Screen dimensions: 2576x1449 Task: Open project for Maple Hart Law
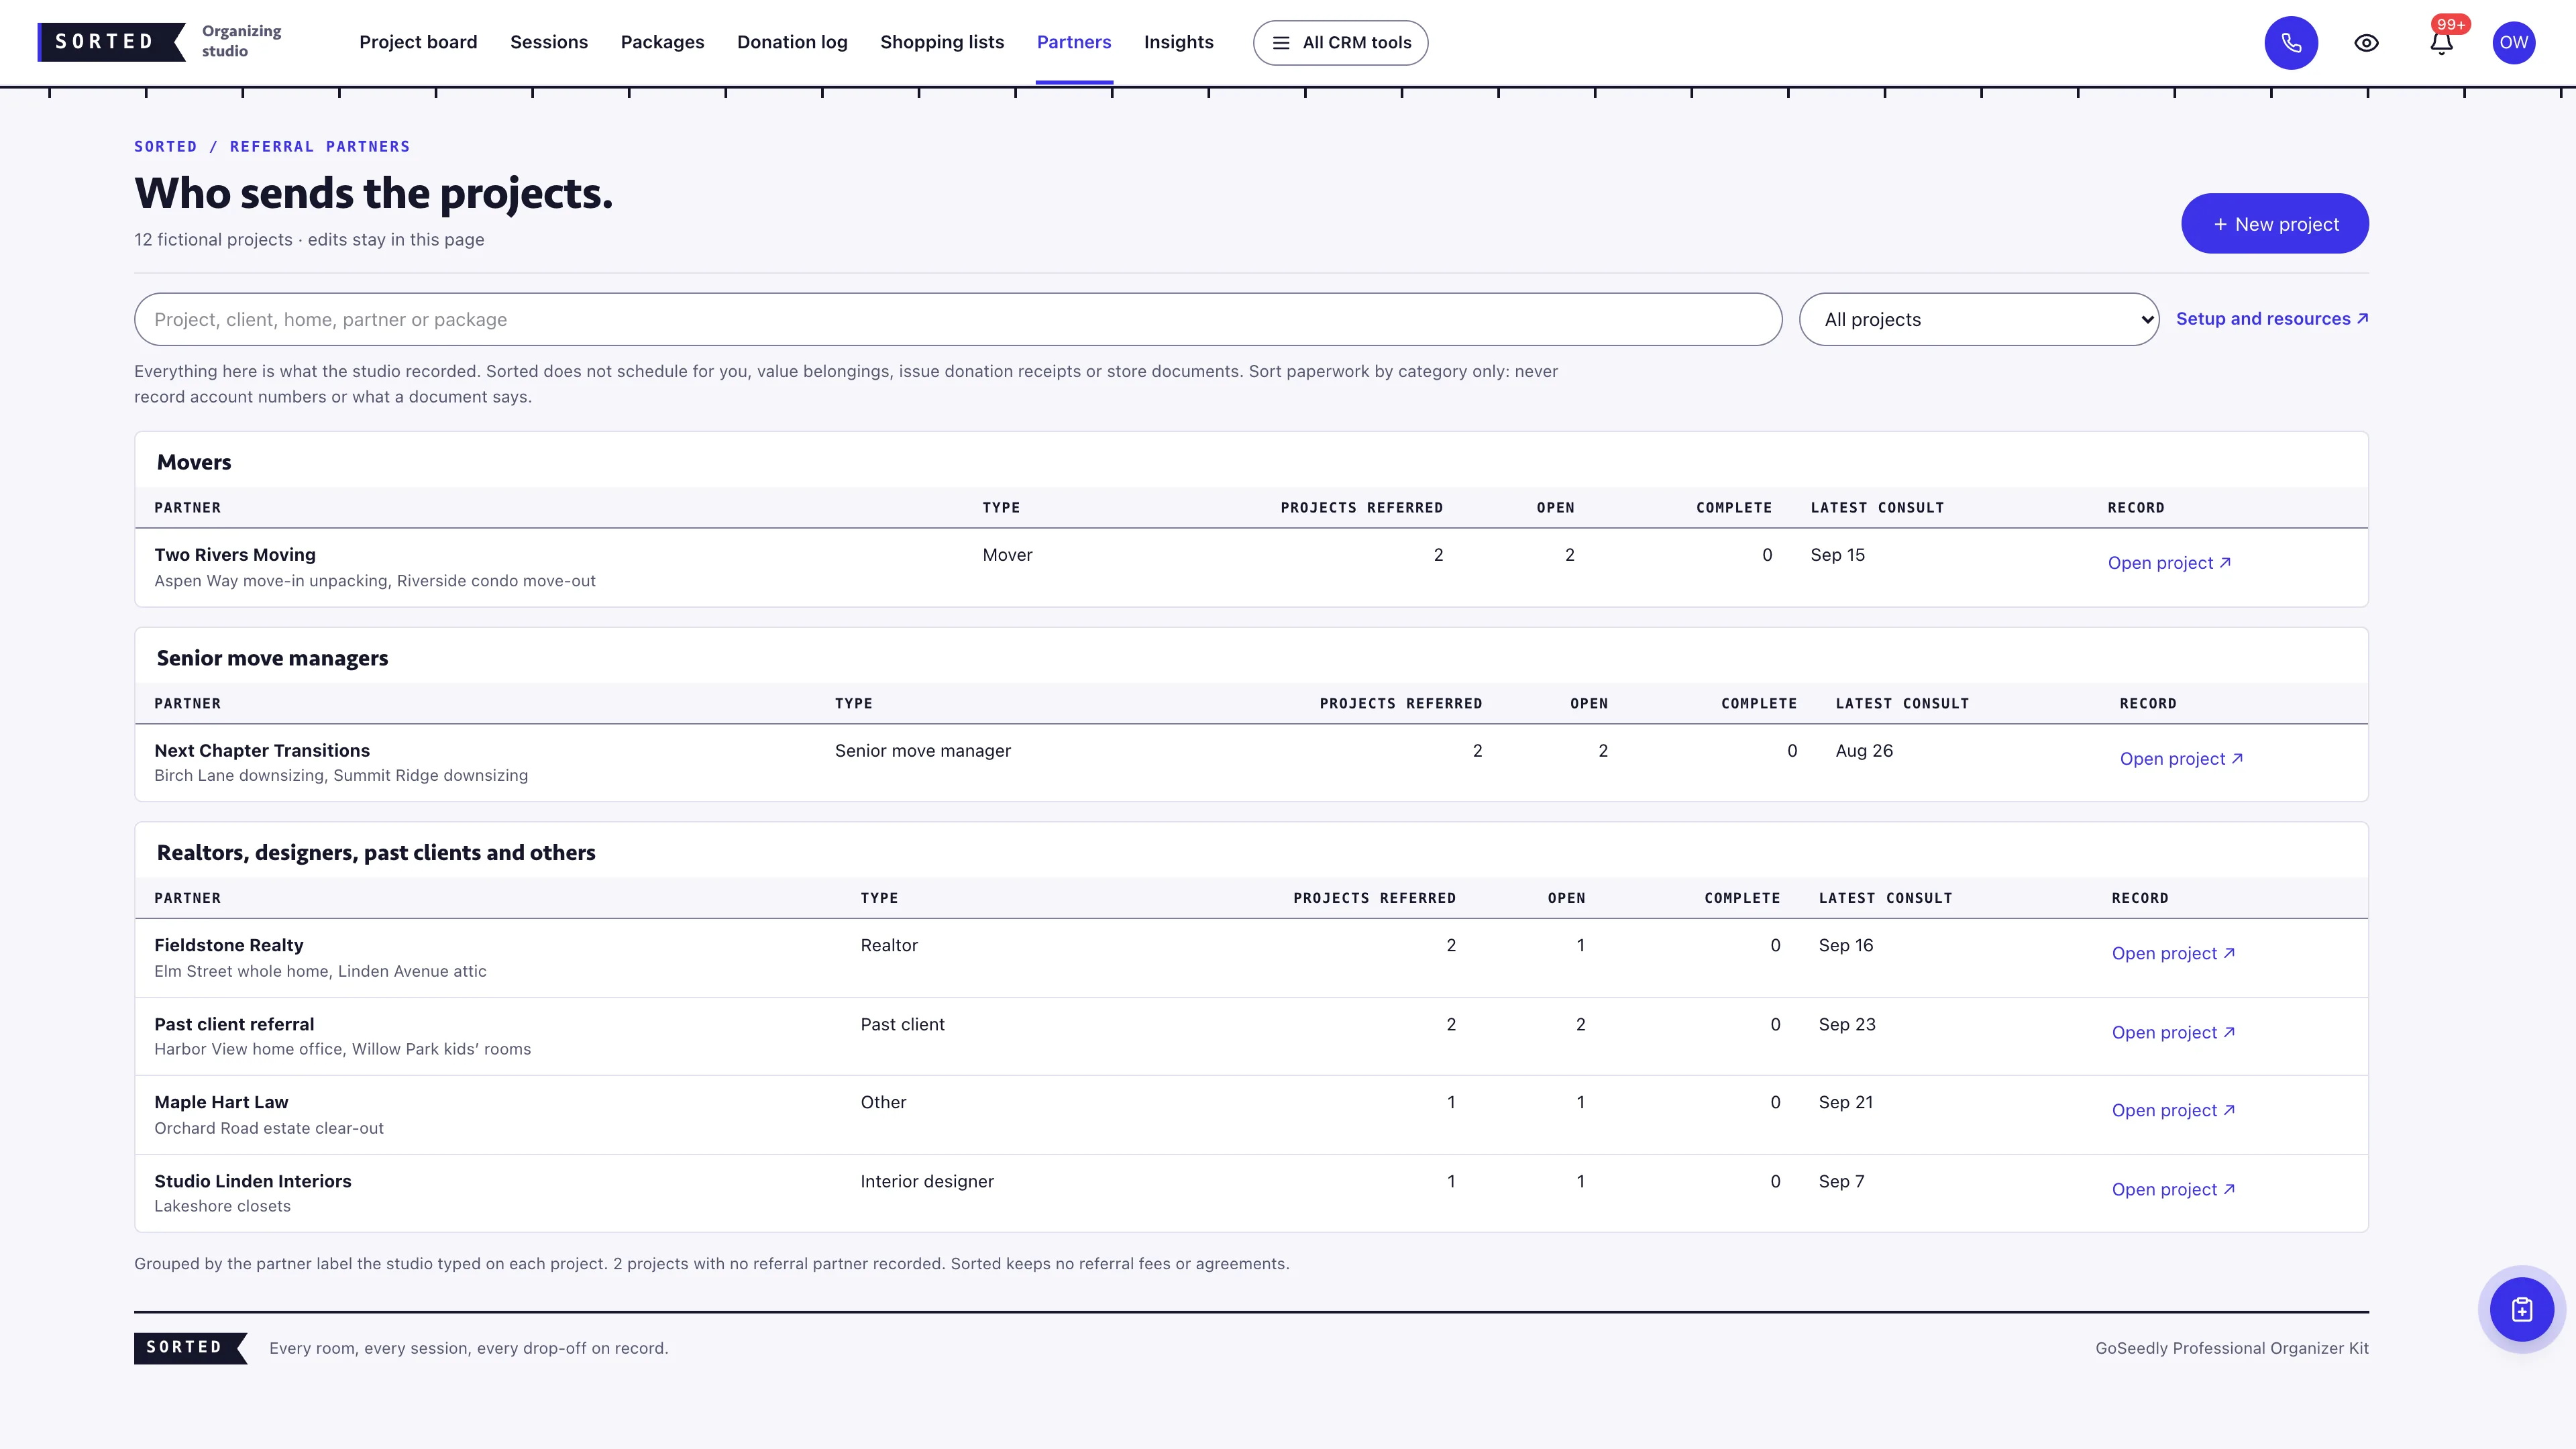pyautogui.click(x=2173, y=1110)
